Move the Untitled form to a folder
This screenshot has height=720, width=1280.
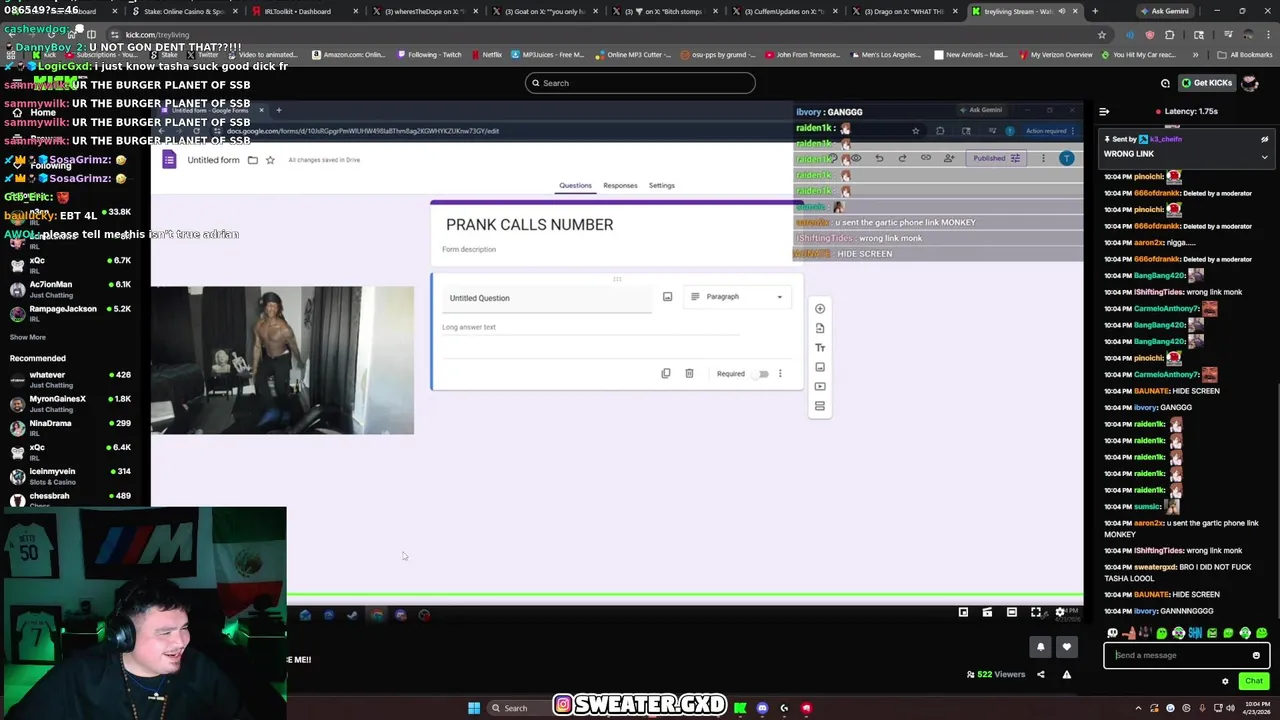pos(252,160)
